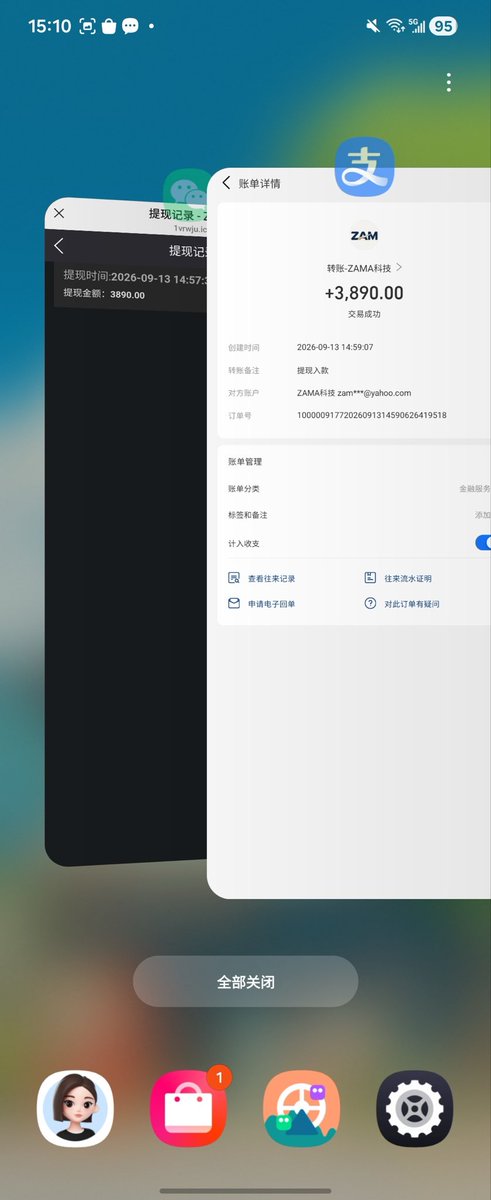Tap the 1vrwju URL in the left card
The height and width of the screenshot is (1200, 491).
190,228
